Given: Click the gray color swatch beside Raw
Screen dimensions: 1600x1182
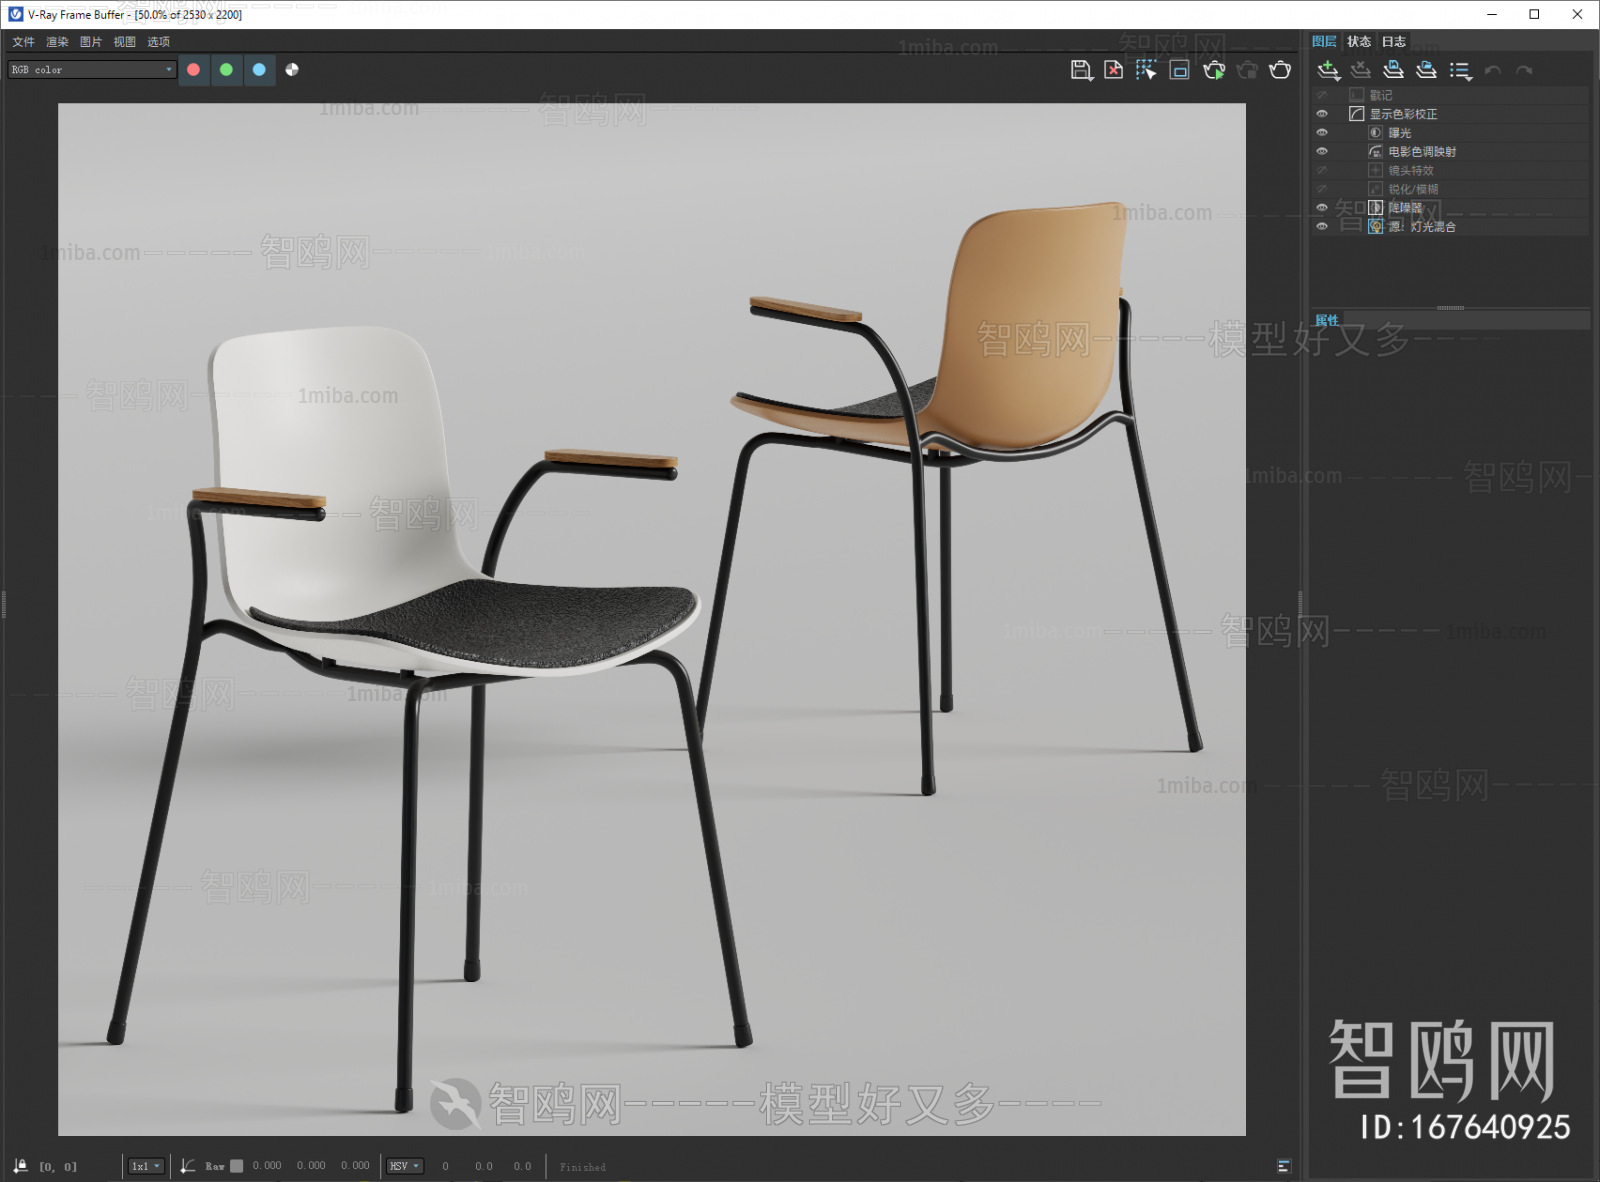Looking at the screenshot, I should (237, 1166).
